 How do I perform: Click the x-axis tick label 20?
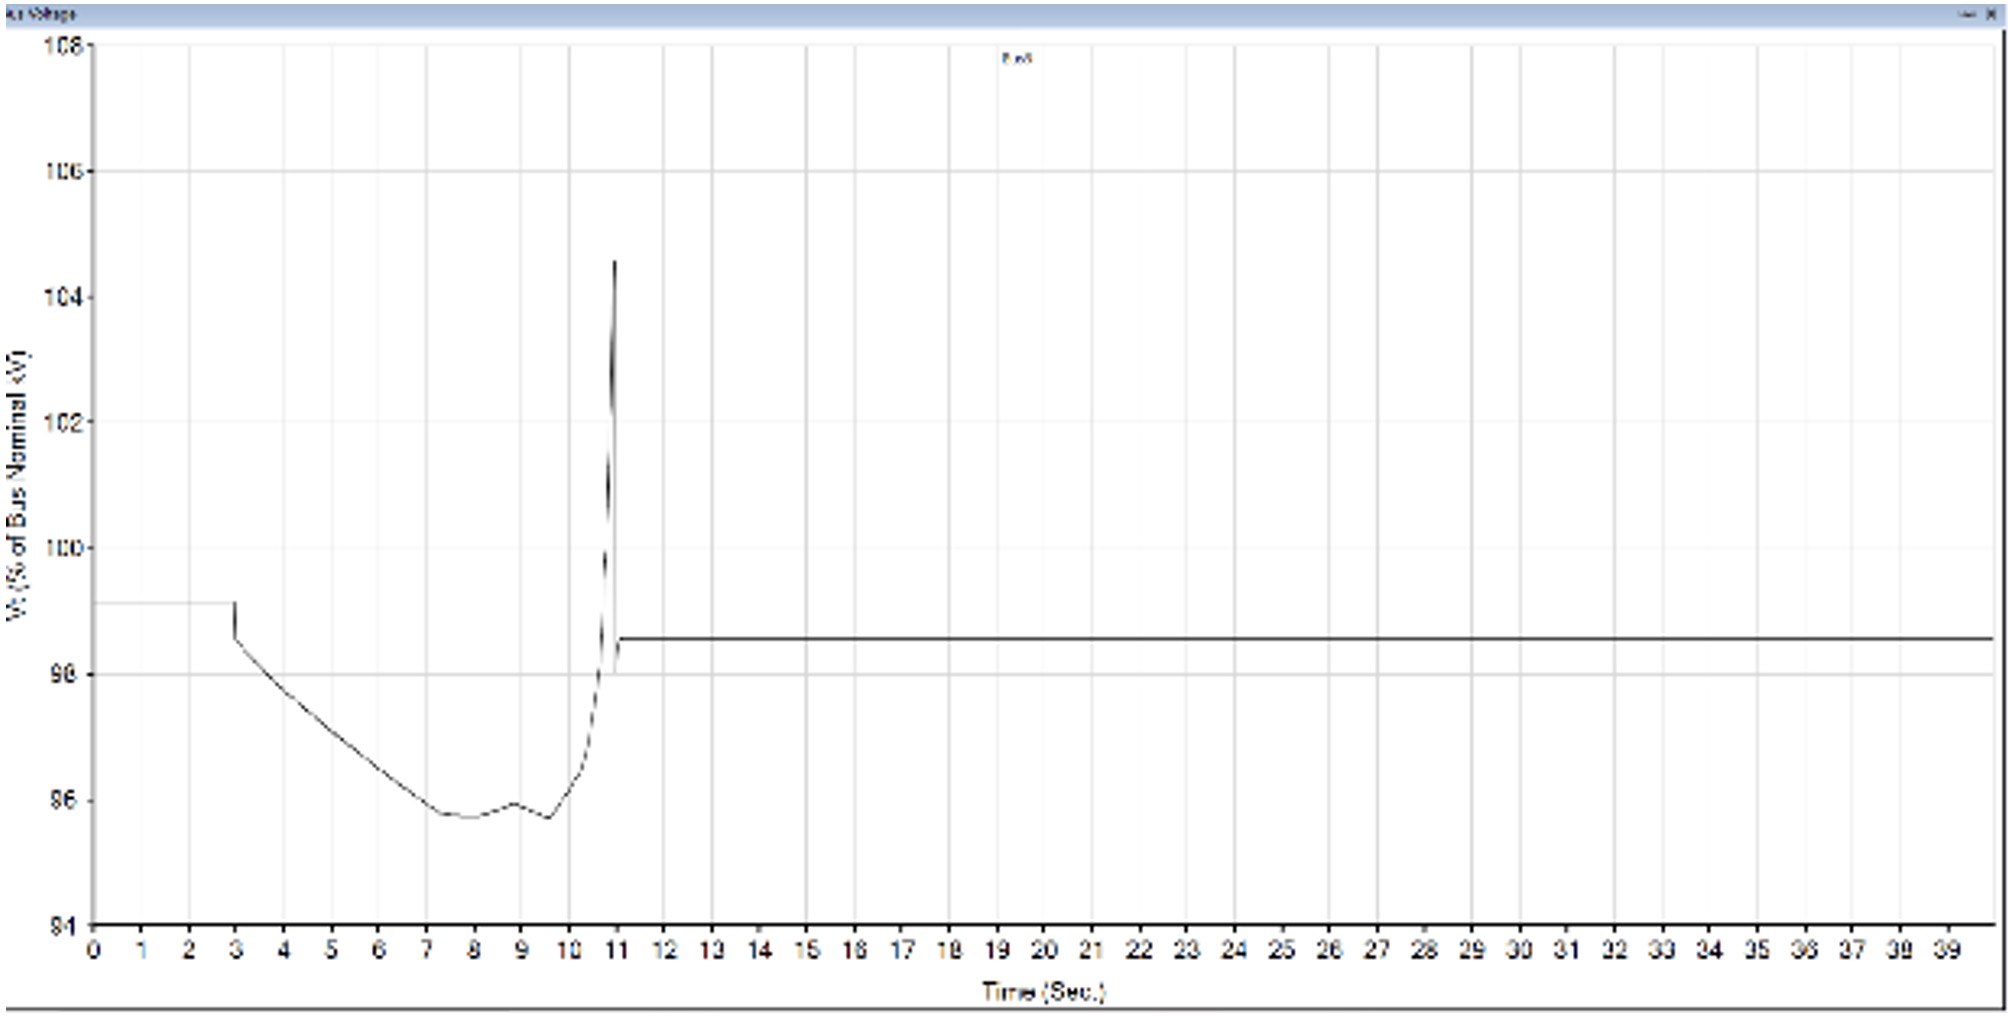click(x=1044, y=950)
